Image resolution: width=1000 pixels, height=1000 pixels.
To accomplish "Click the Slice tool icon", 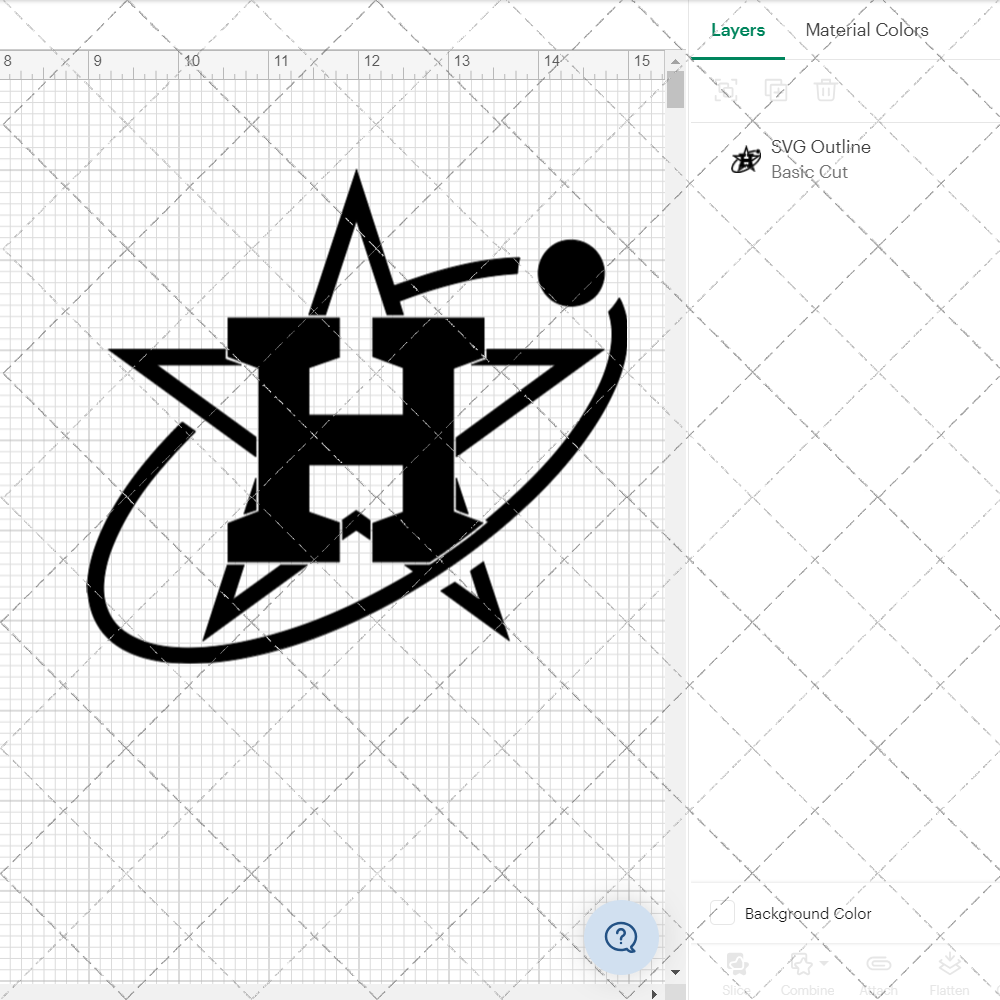I will pyautogui.click(x=737, y=963).
